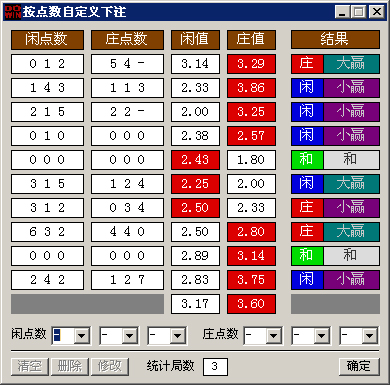Click the 修改 button
Screen dimensions: 390x385
pyautogui.click(x=110, y=366)
